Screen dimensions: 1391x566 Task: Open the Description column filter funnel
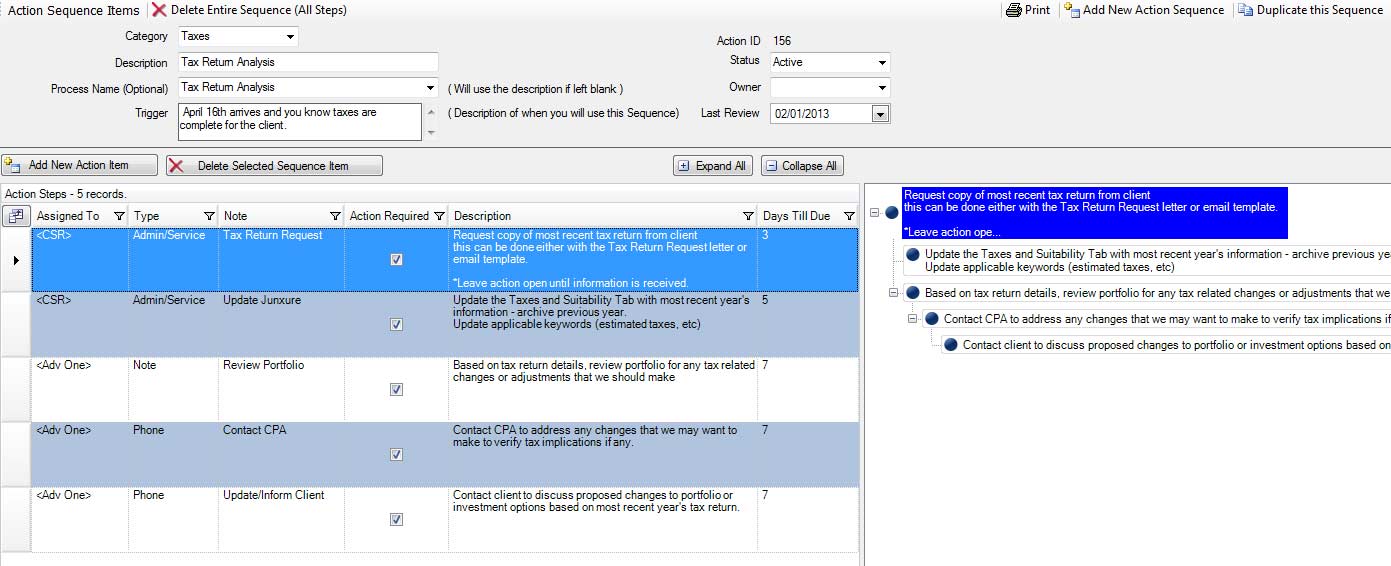pos(748,216)
